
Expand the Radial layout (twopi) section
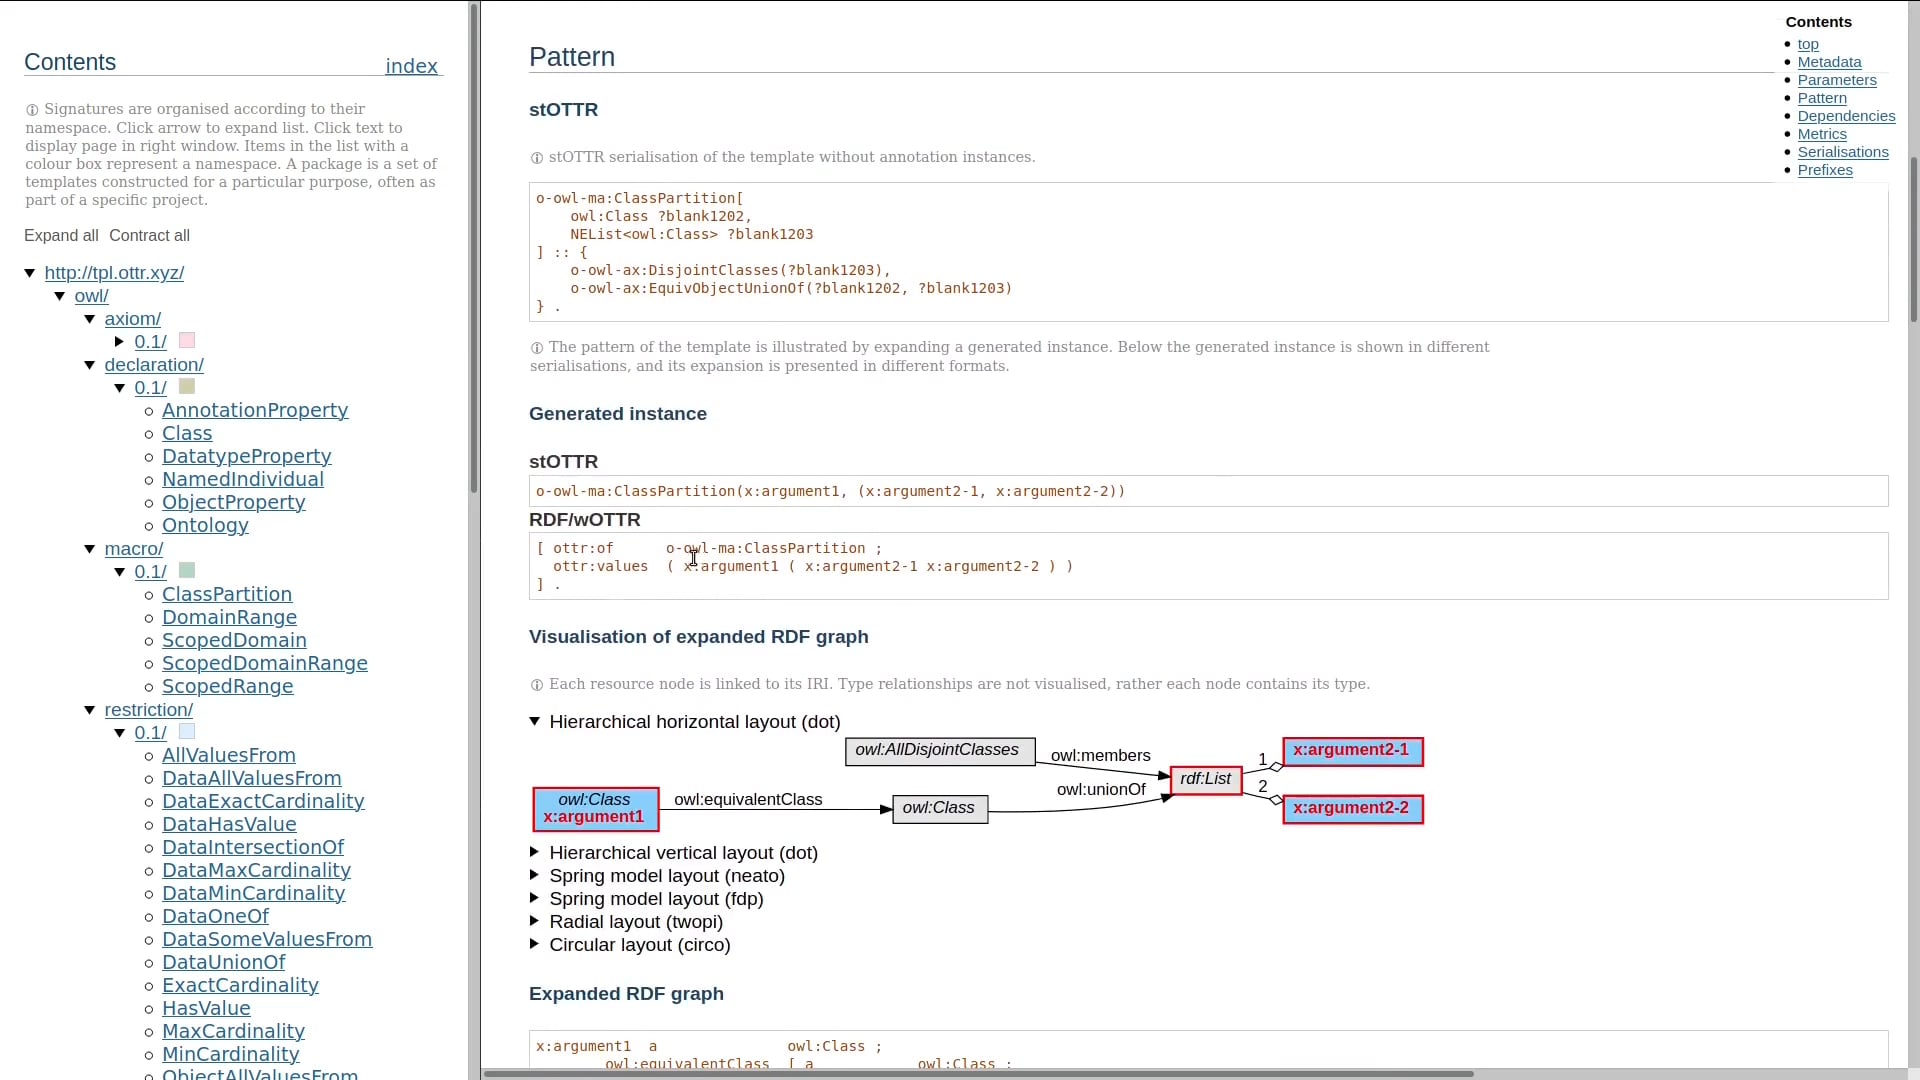[535, 921]
